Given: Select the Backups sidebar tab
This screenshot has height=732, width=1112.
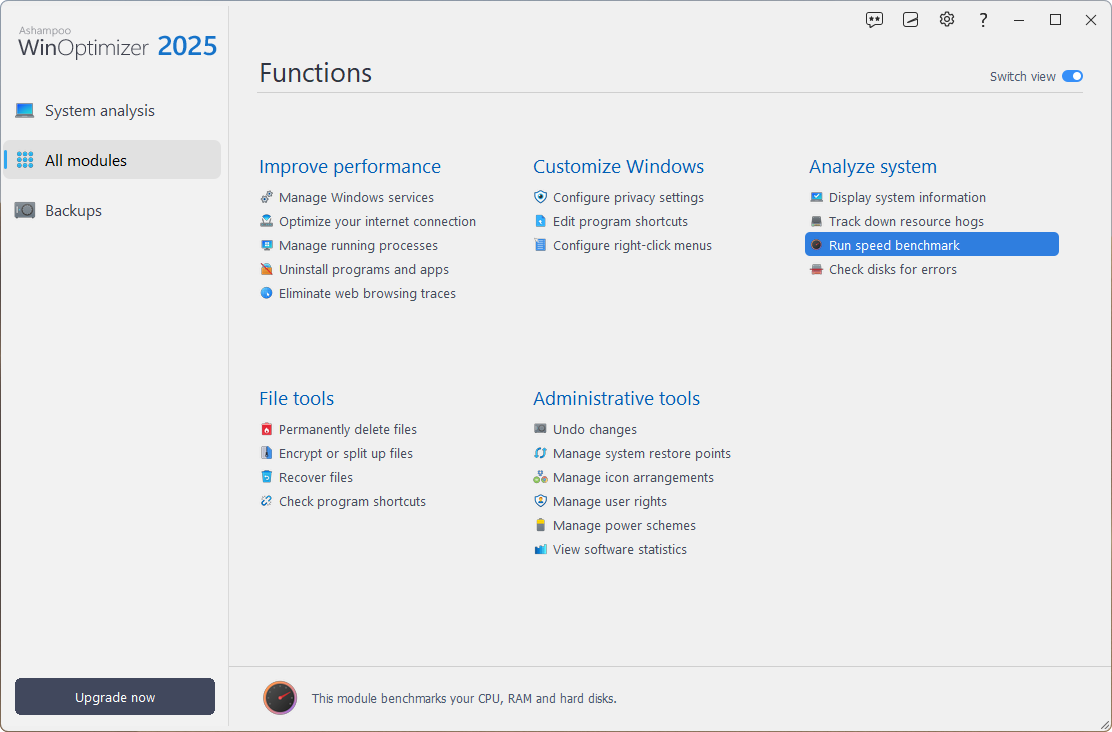Looking at the screenshot, I should [x=73, y=211].
